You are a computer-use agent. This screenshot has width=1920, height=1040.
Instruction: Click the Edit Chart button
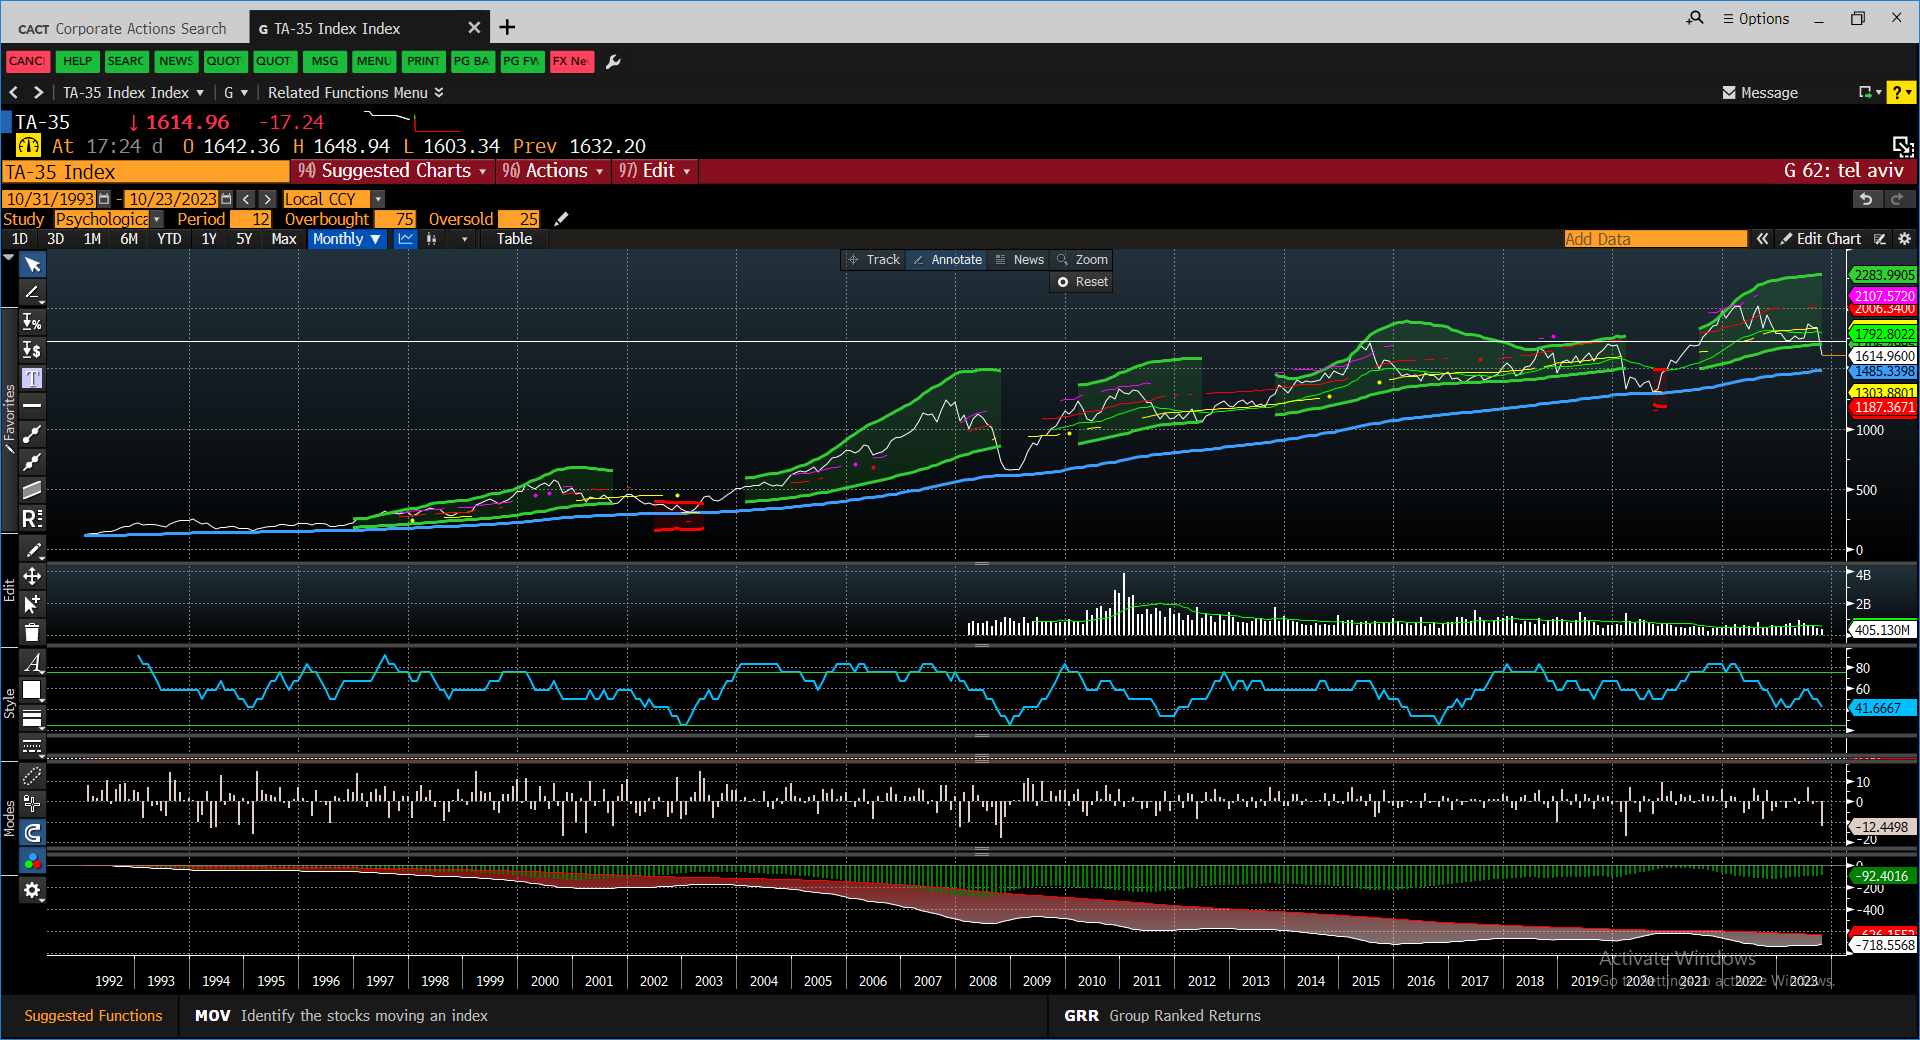click(x=1820, y=239)
